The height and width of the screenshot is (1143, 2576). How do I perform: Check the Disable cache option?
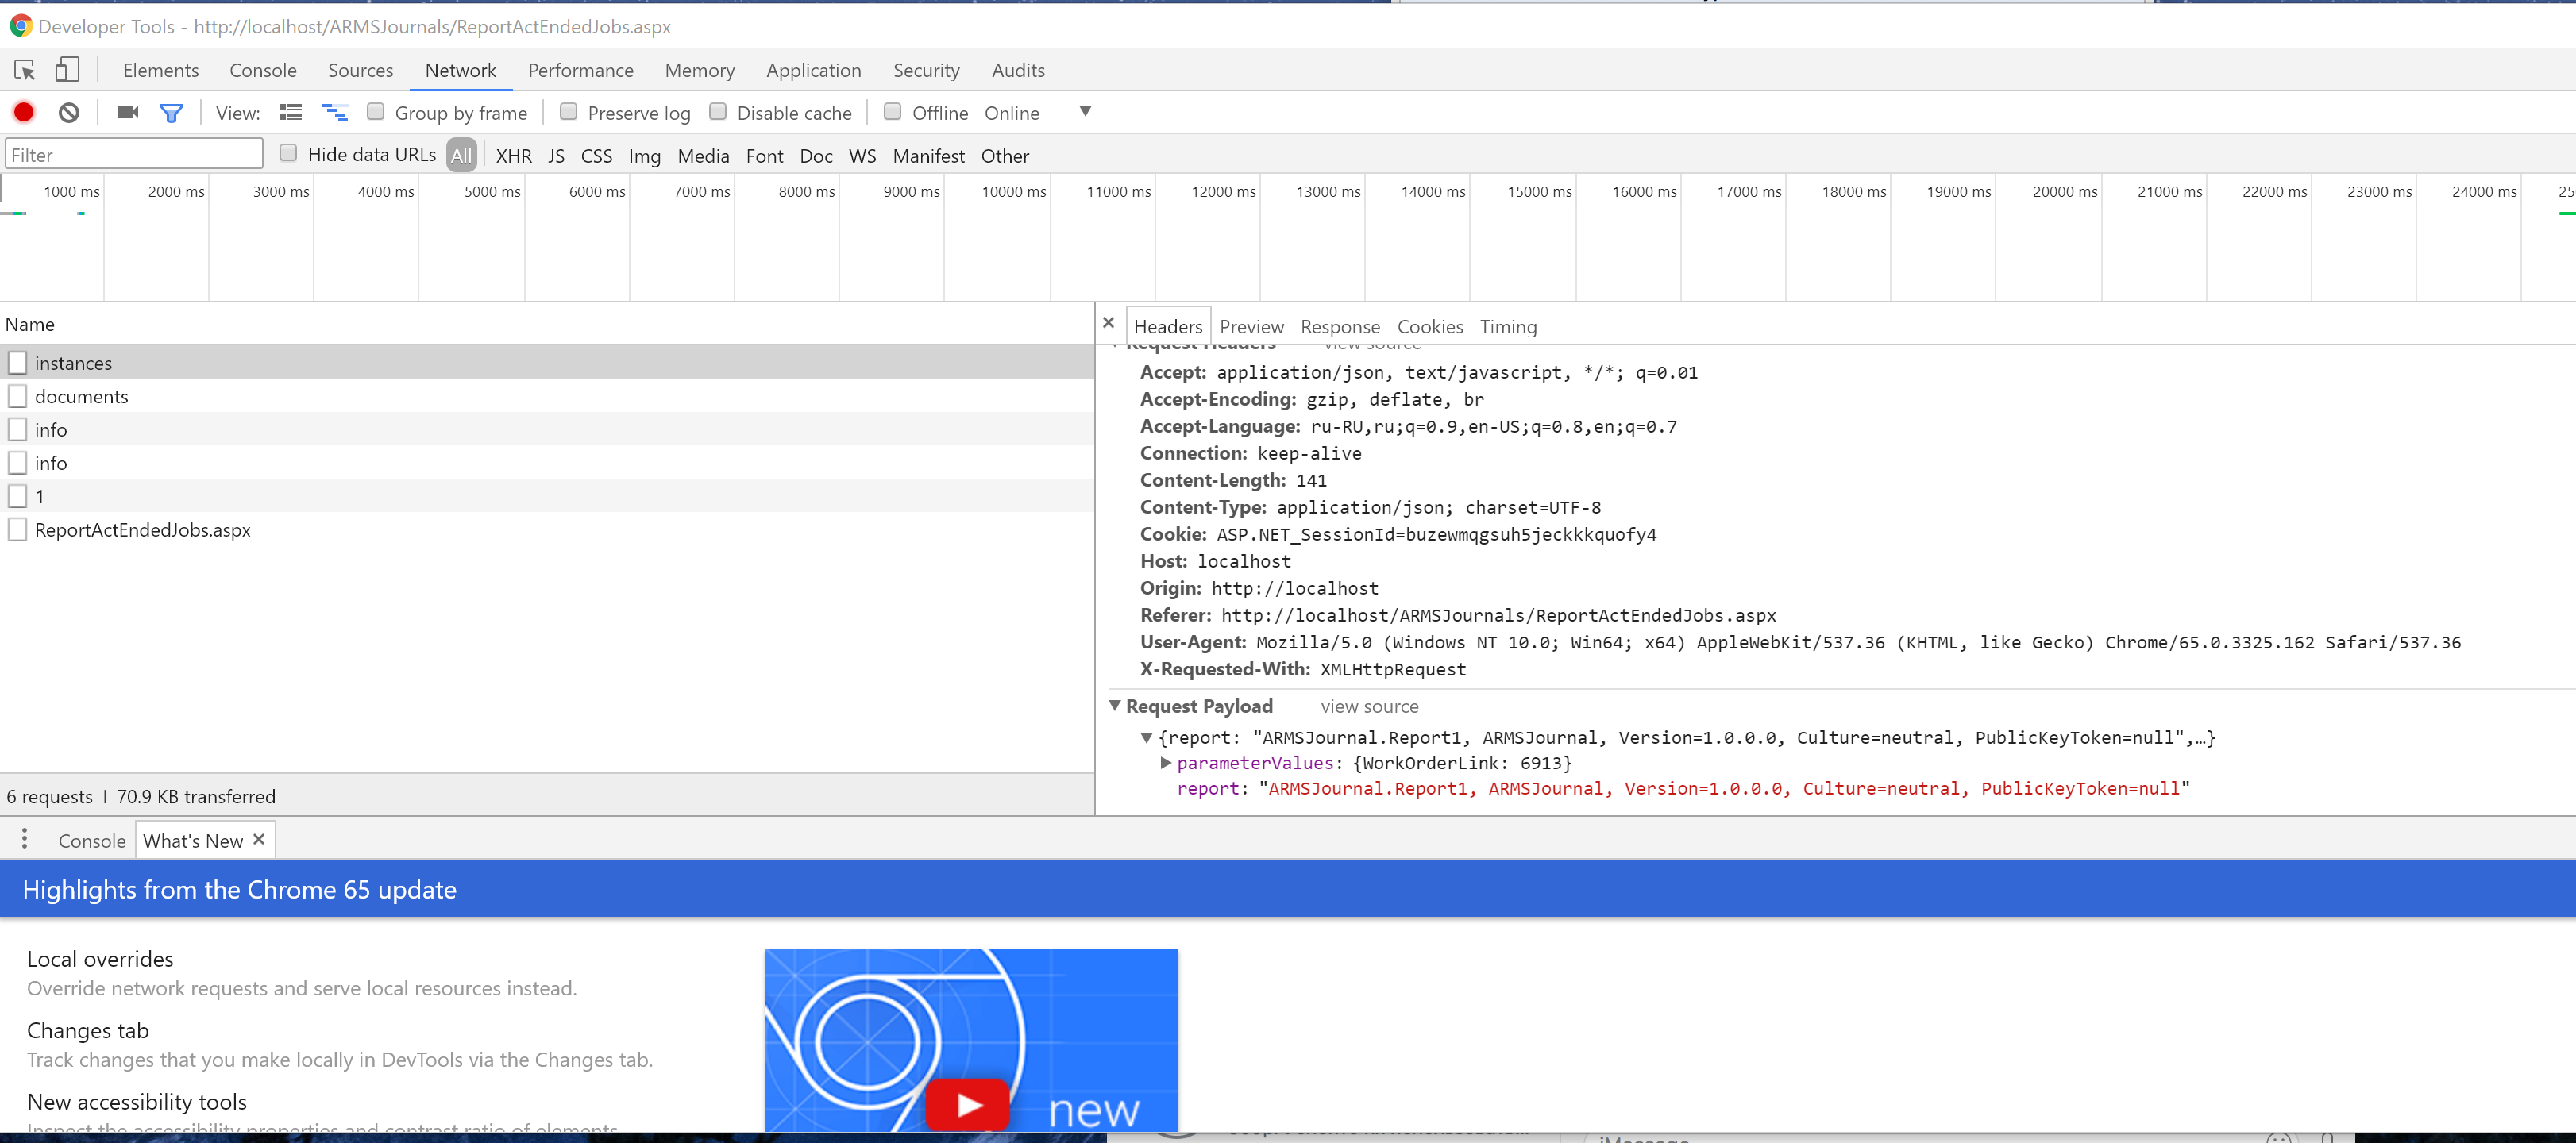tap(717, 111)
